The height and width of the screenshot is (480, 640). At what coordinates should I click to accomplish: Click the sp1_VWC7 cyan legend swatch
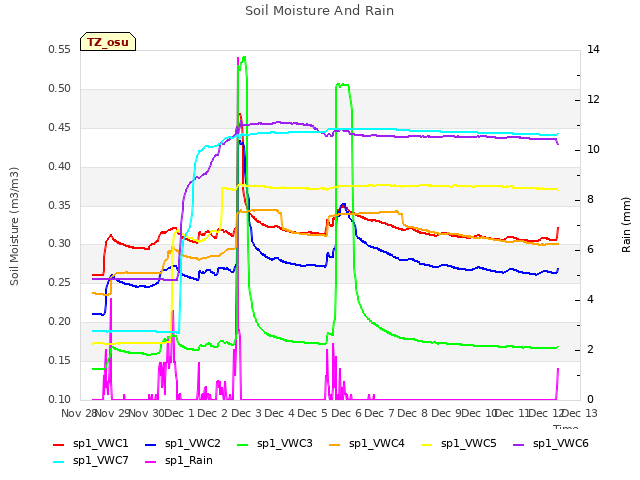(x=58, y=462)
